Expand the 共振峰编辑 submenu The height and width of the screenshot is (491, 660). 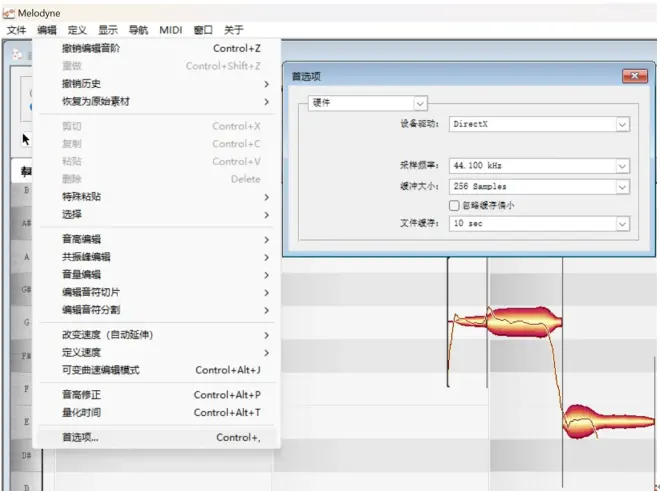157,257
